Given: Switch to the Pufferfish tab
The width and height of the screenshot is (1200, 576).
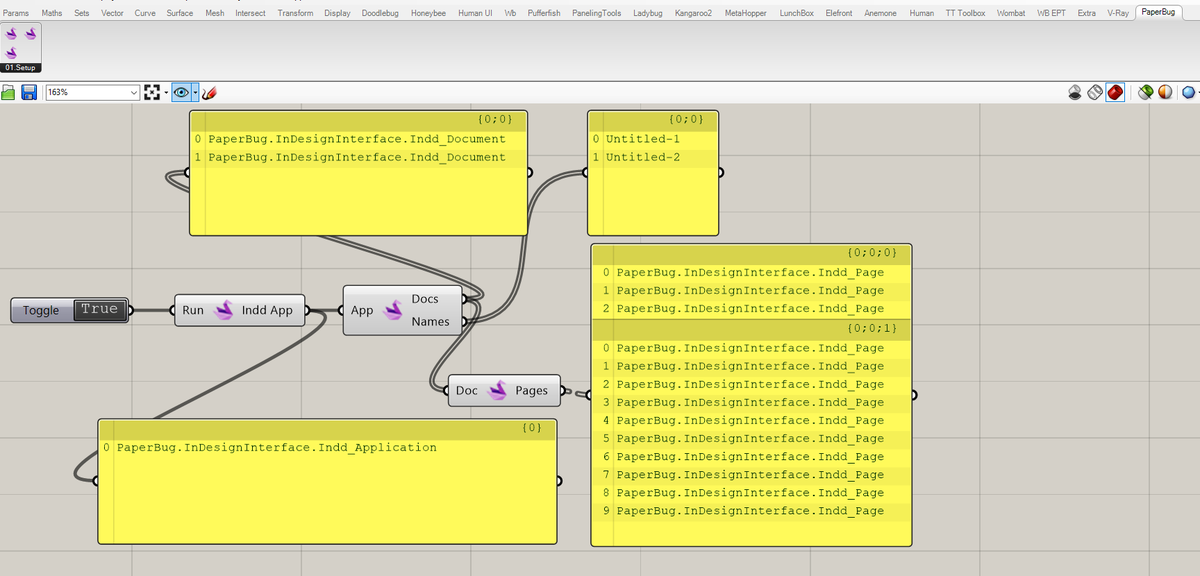Looking at the screenshot, I should tap(542, 13).
